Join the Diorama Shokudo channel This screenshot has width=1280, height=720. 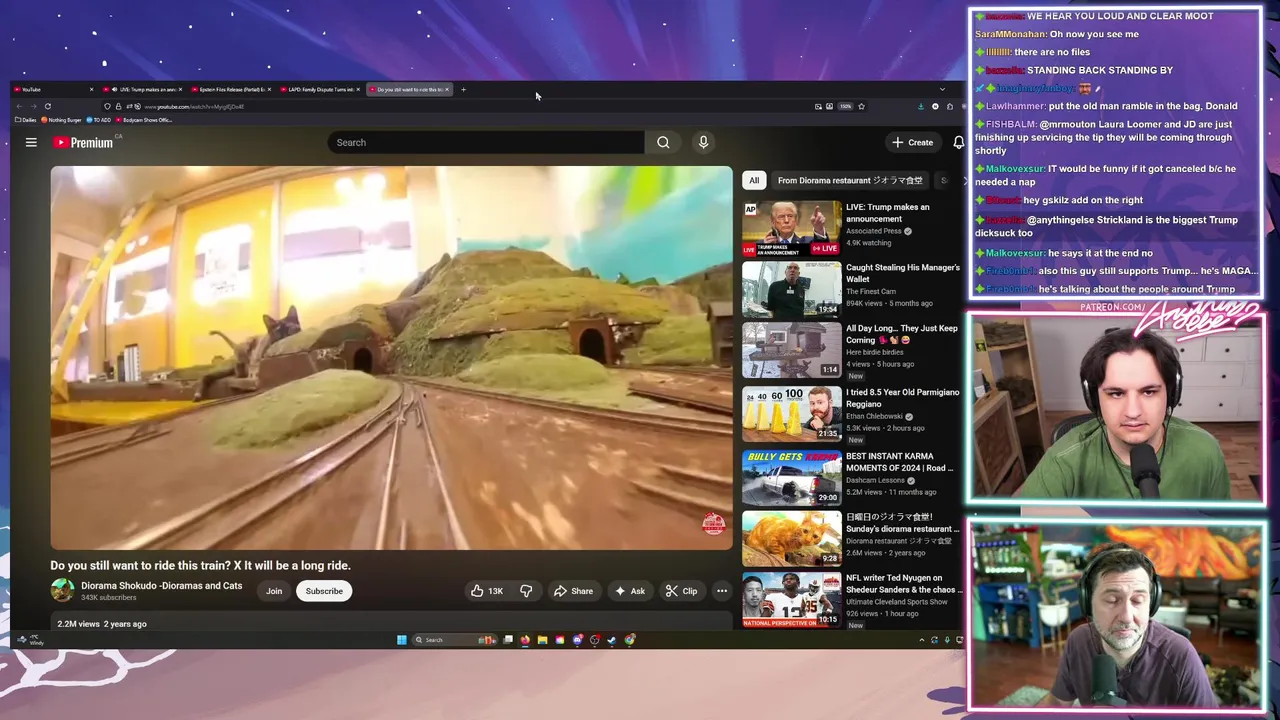pos(274,591)
